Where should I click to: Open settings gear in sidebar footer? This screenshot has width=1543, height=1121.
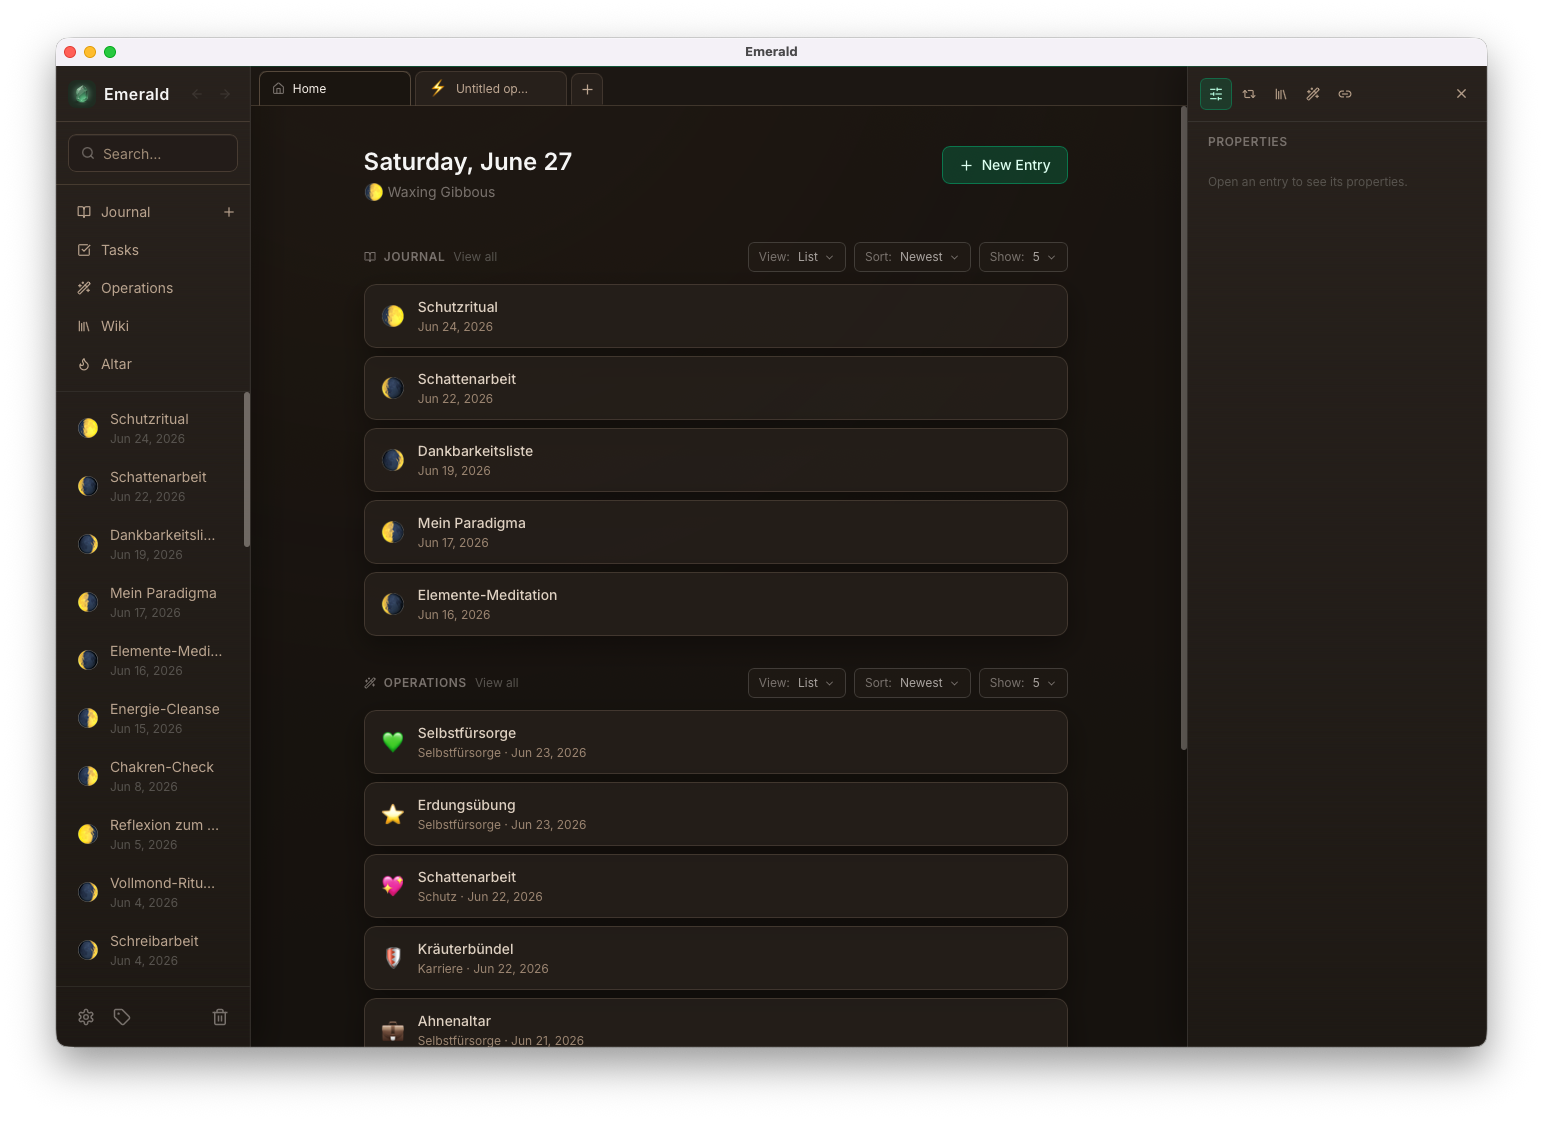[86, 1017]
